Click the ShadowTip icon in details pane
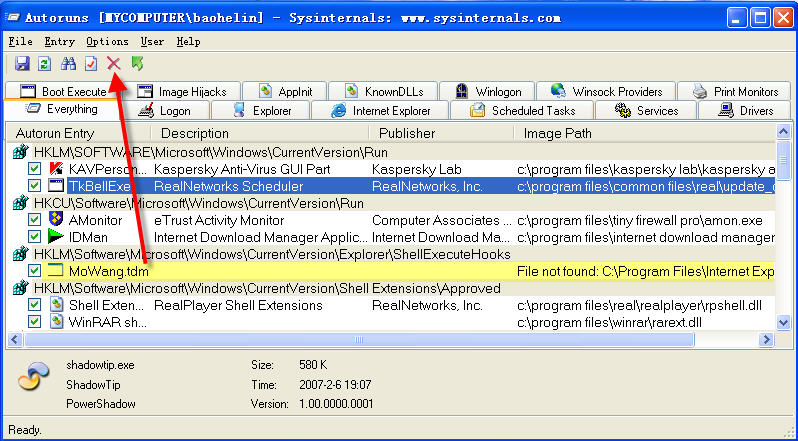Screen dimensions: 798x441 (x=34, y=376)
